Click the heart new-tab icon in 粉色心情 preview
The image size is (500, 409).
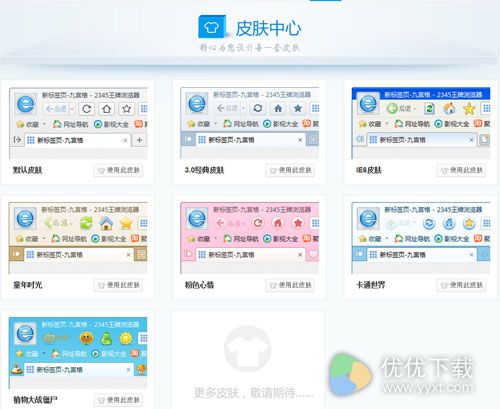click(x=313, y=254)
